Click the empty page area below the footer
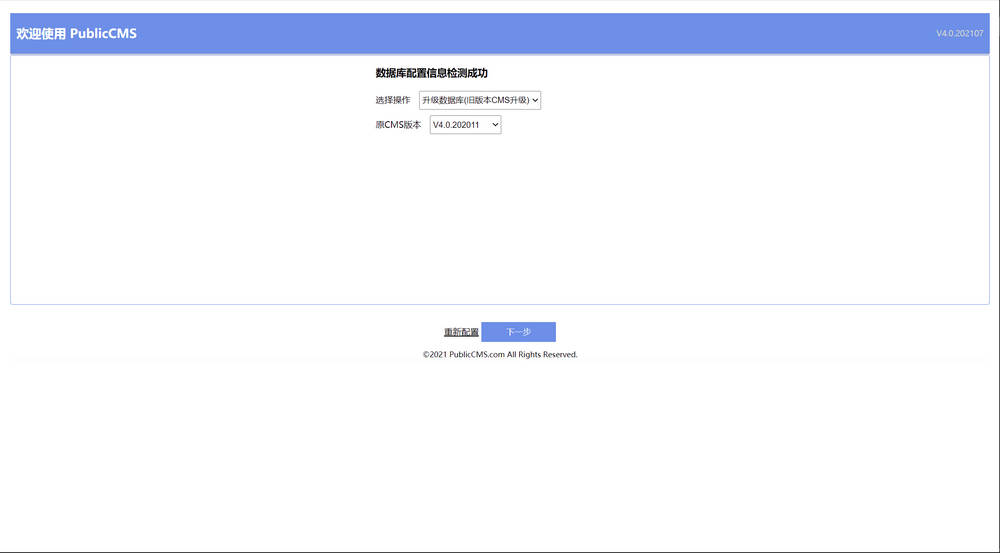Screen dimensions: 1000x553 point(500,450)
